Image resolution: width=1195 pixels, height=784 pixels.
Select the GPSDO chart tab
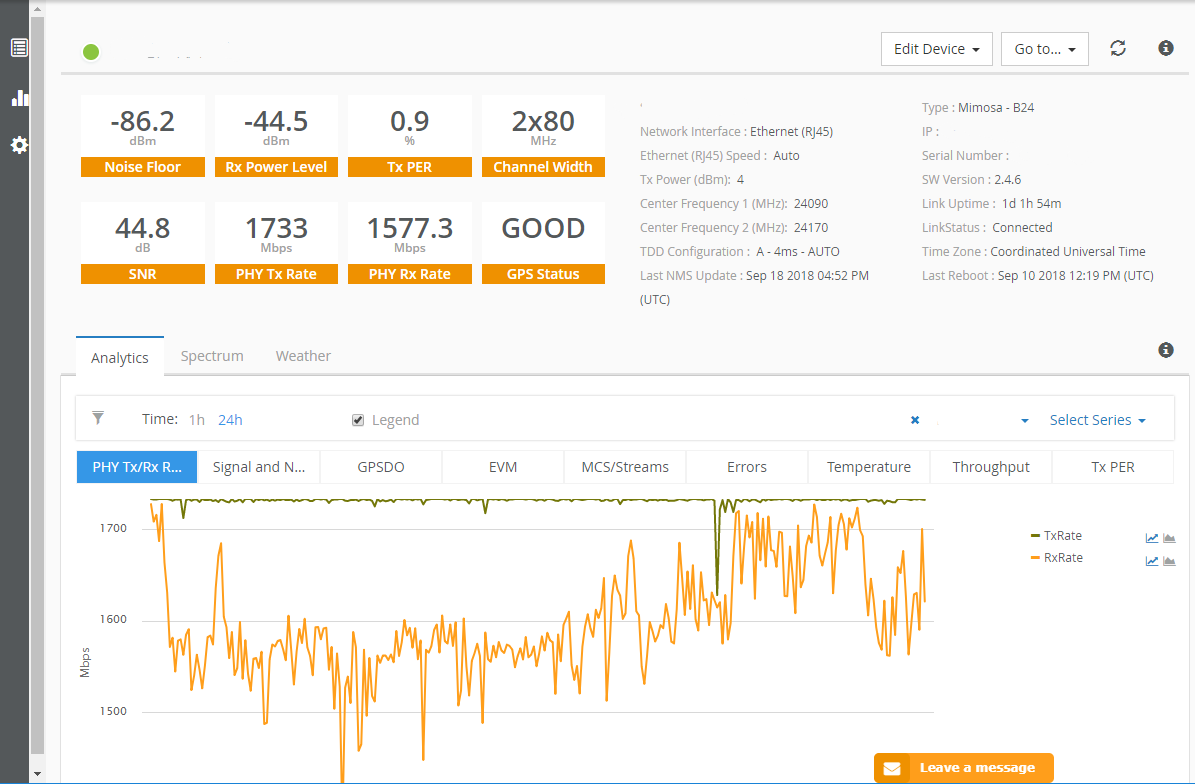click(381, 467)
